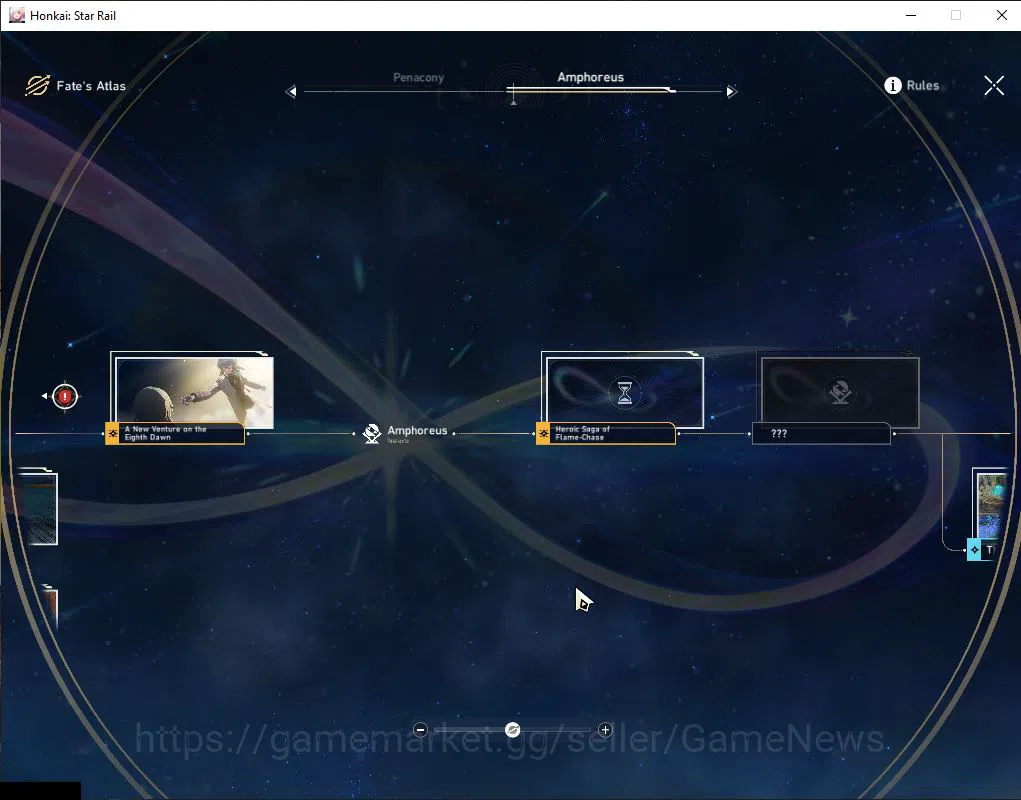Open Heroic Saga of Flame-Chase thumbnail
1021x800 pixels.
click(x=625, y=393)
